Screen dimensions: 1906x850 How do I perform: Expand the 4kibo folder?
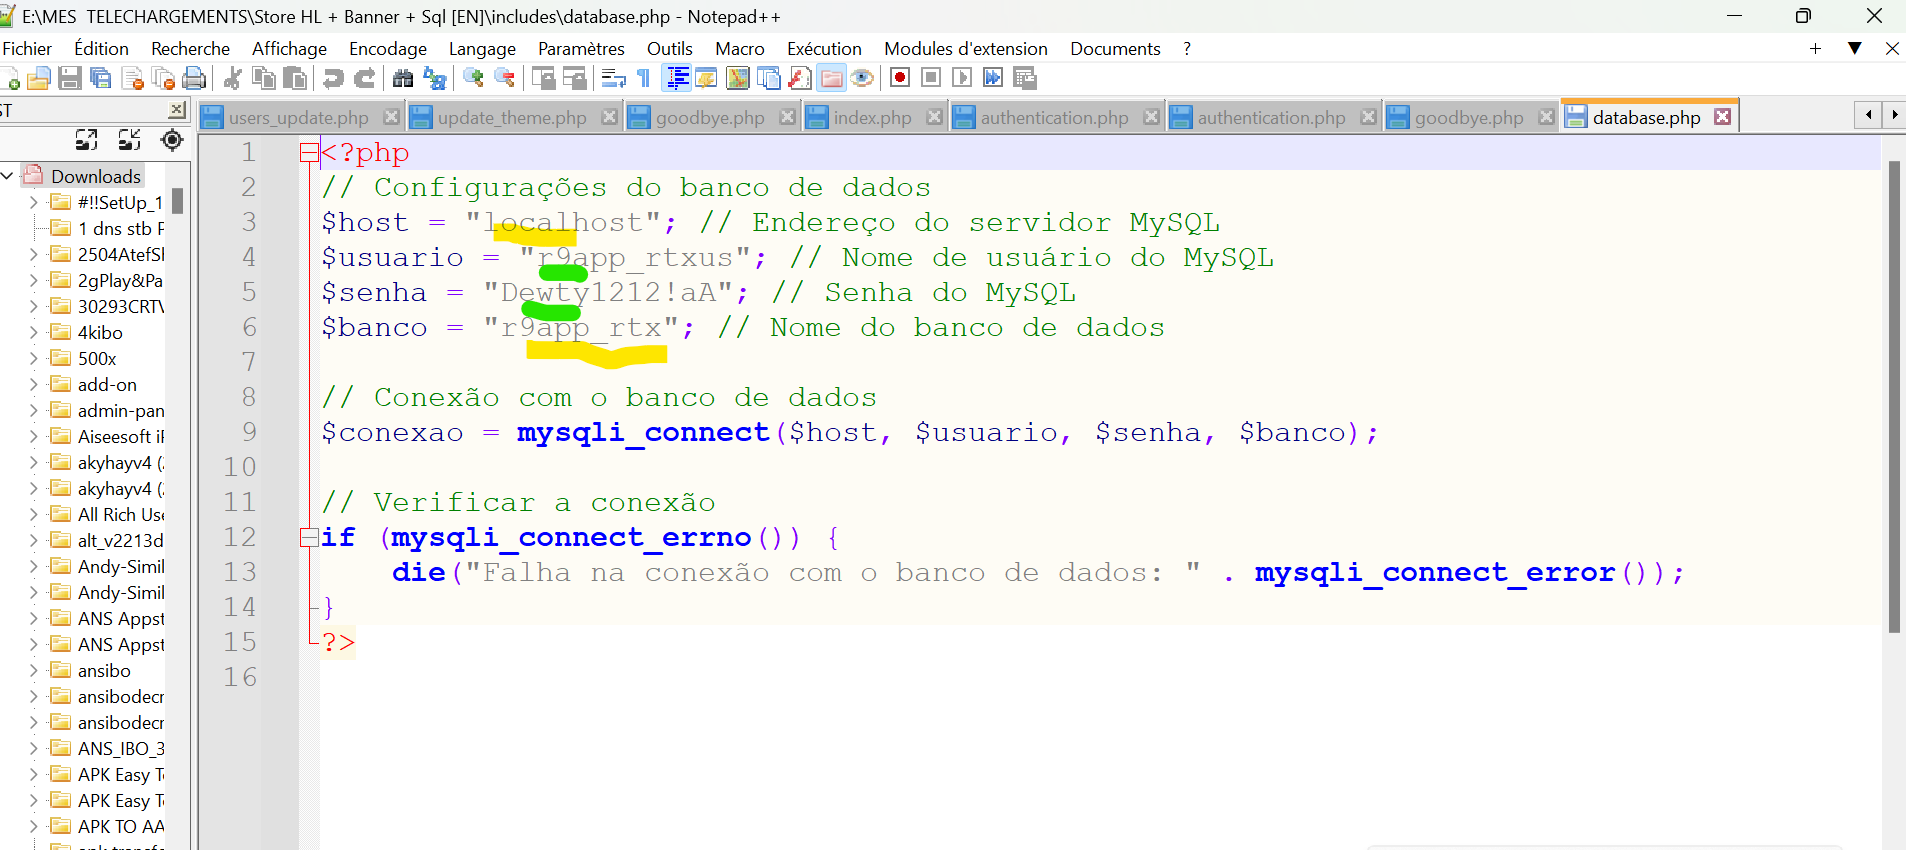point(34,332)
